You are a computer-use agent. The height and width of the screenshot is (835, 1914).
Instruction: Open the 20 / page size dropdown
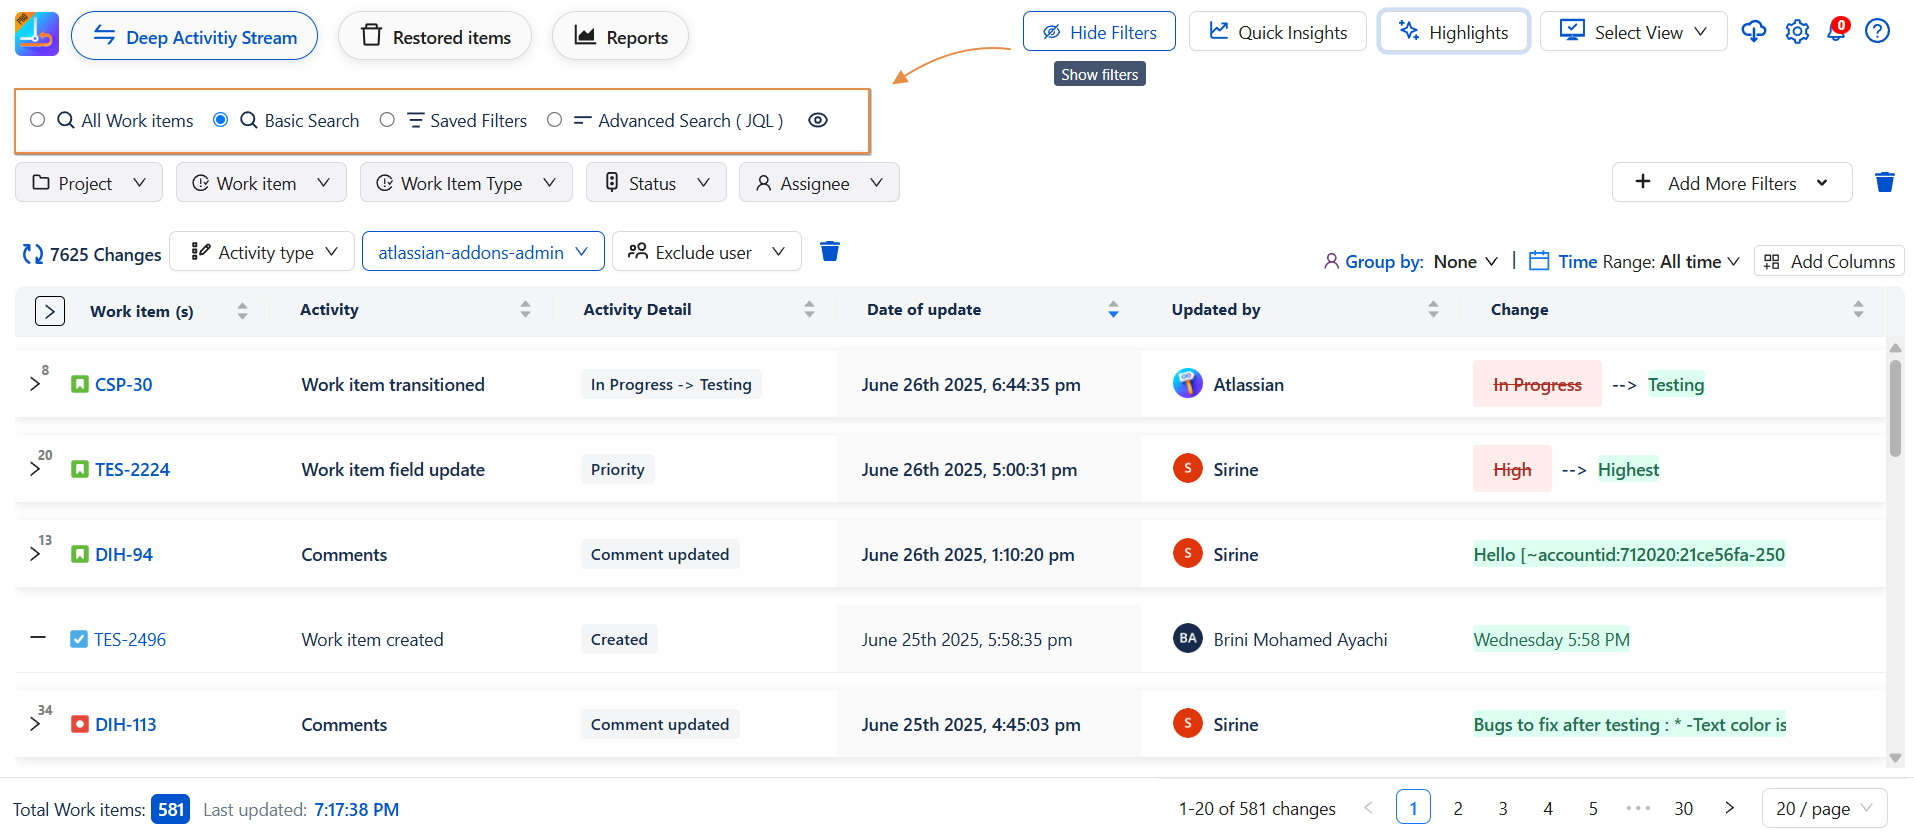1823,809
